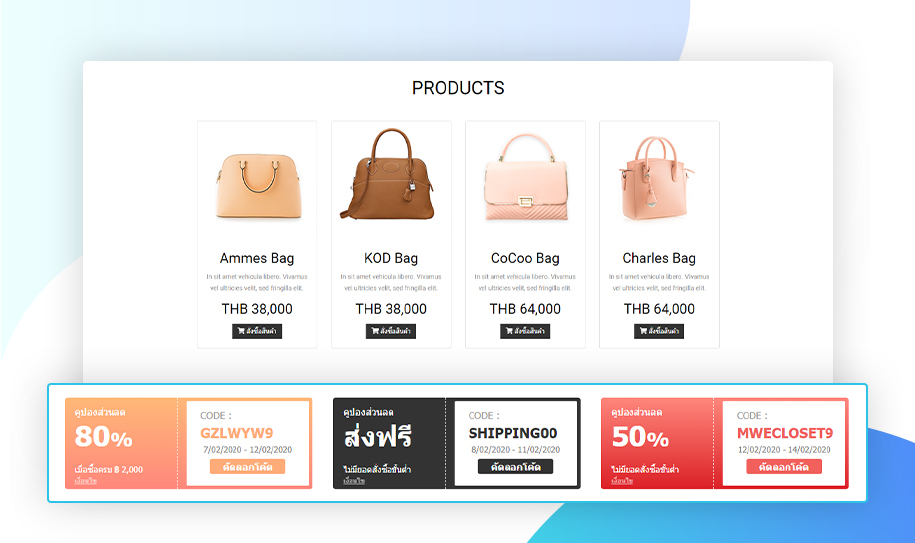Select the Charles Bag product title

(x=659, y=258)
